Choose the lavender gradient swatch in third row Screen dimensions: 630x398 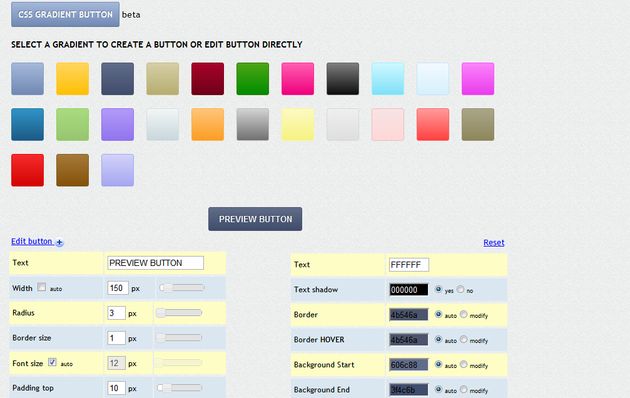118,170
